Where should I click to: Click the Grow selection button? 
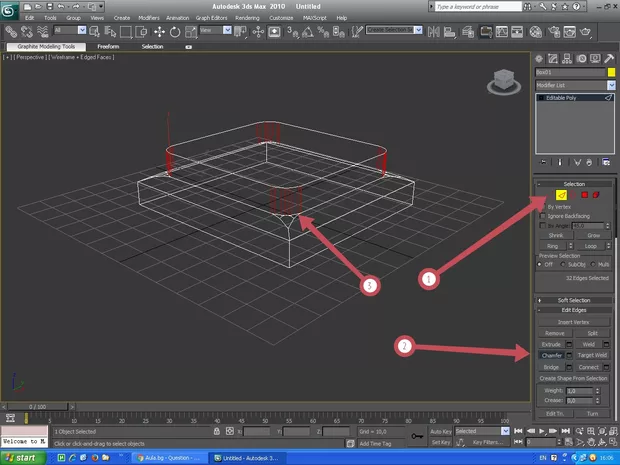click(592, 236)
